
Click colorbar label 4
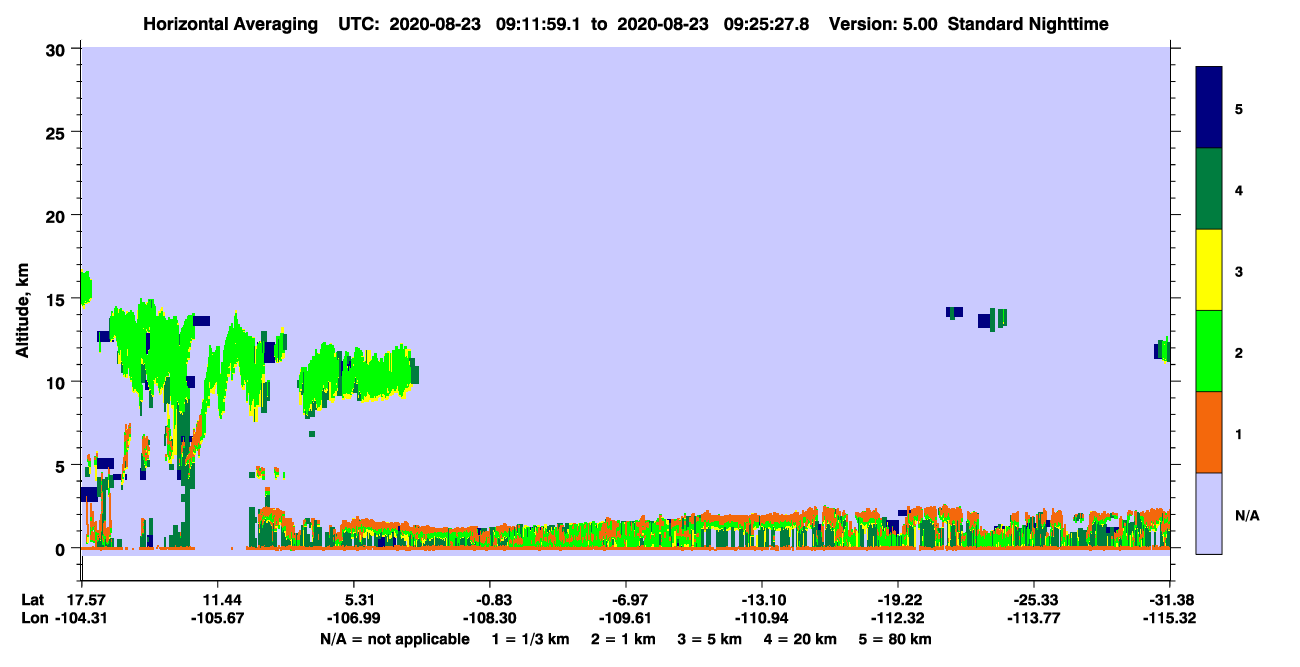1238,190
